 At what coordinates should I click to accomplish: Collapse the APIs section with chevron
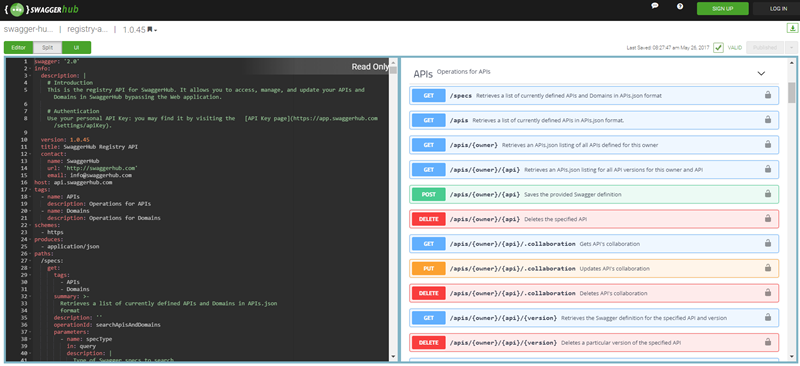pyautogui.click(x=761, y=74)
